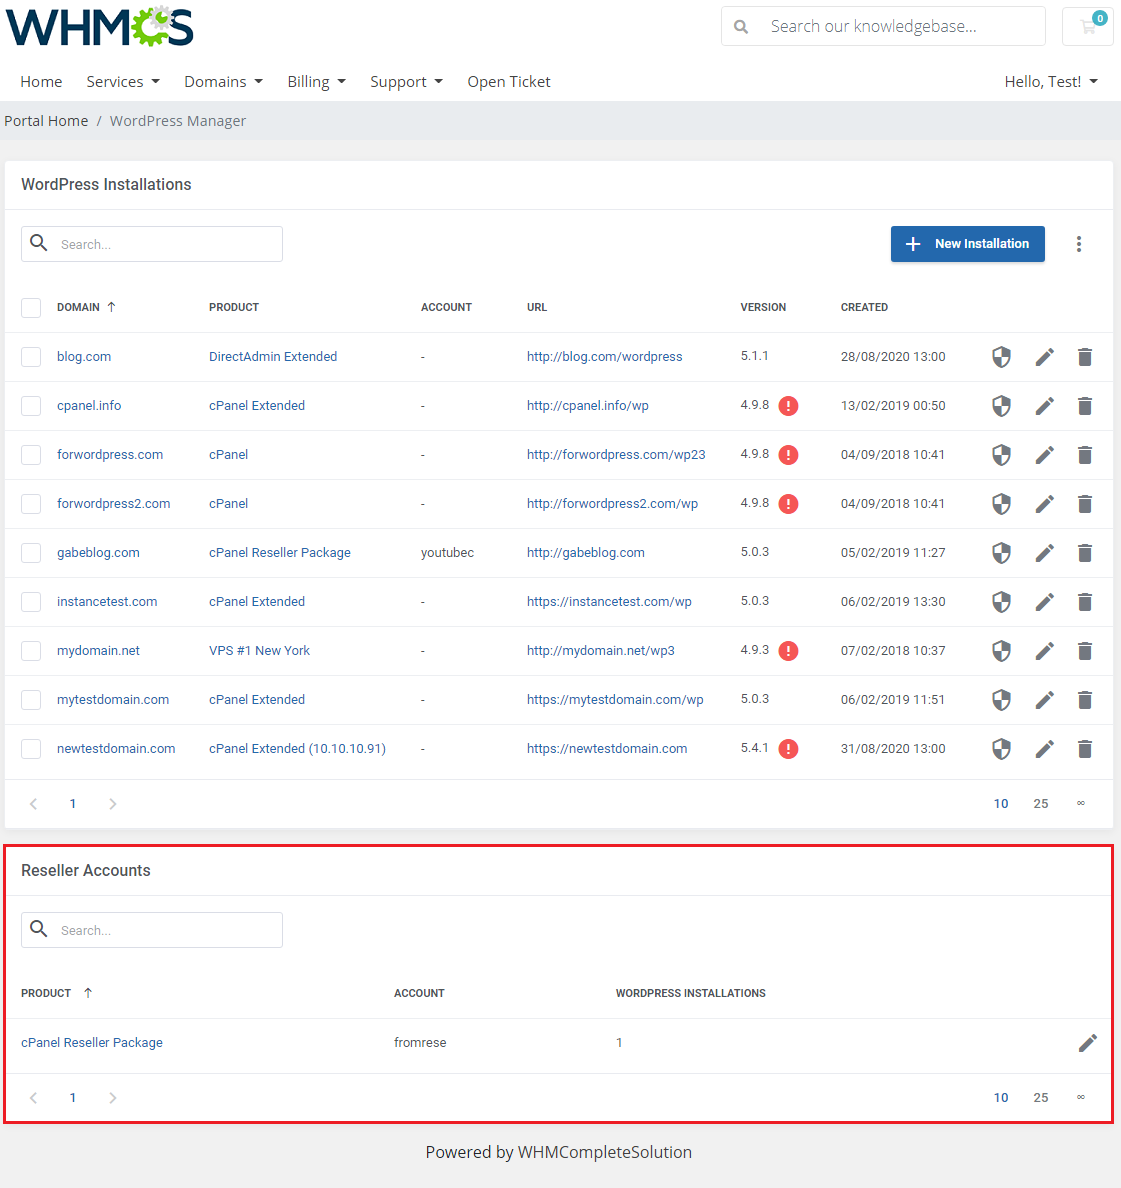Screen dimensions: 1121x1188
Task: Edit the newtestdomain.com installation
Action: point(1044,749)
